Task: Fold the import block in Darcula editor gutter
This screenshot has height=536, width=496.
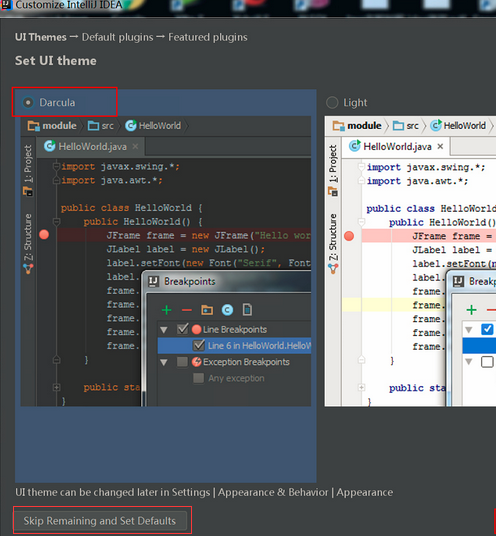Action: [56, 166]
